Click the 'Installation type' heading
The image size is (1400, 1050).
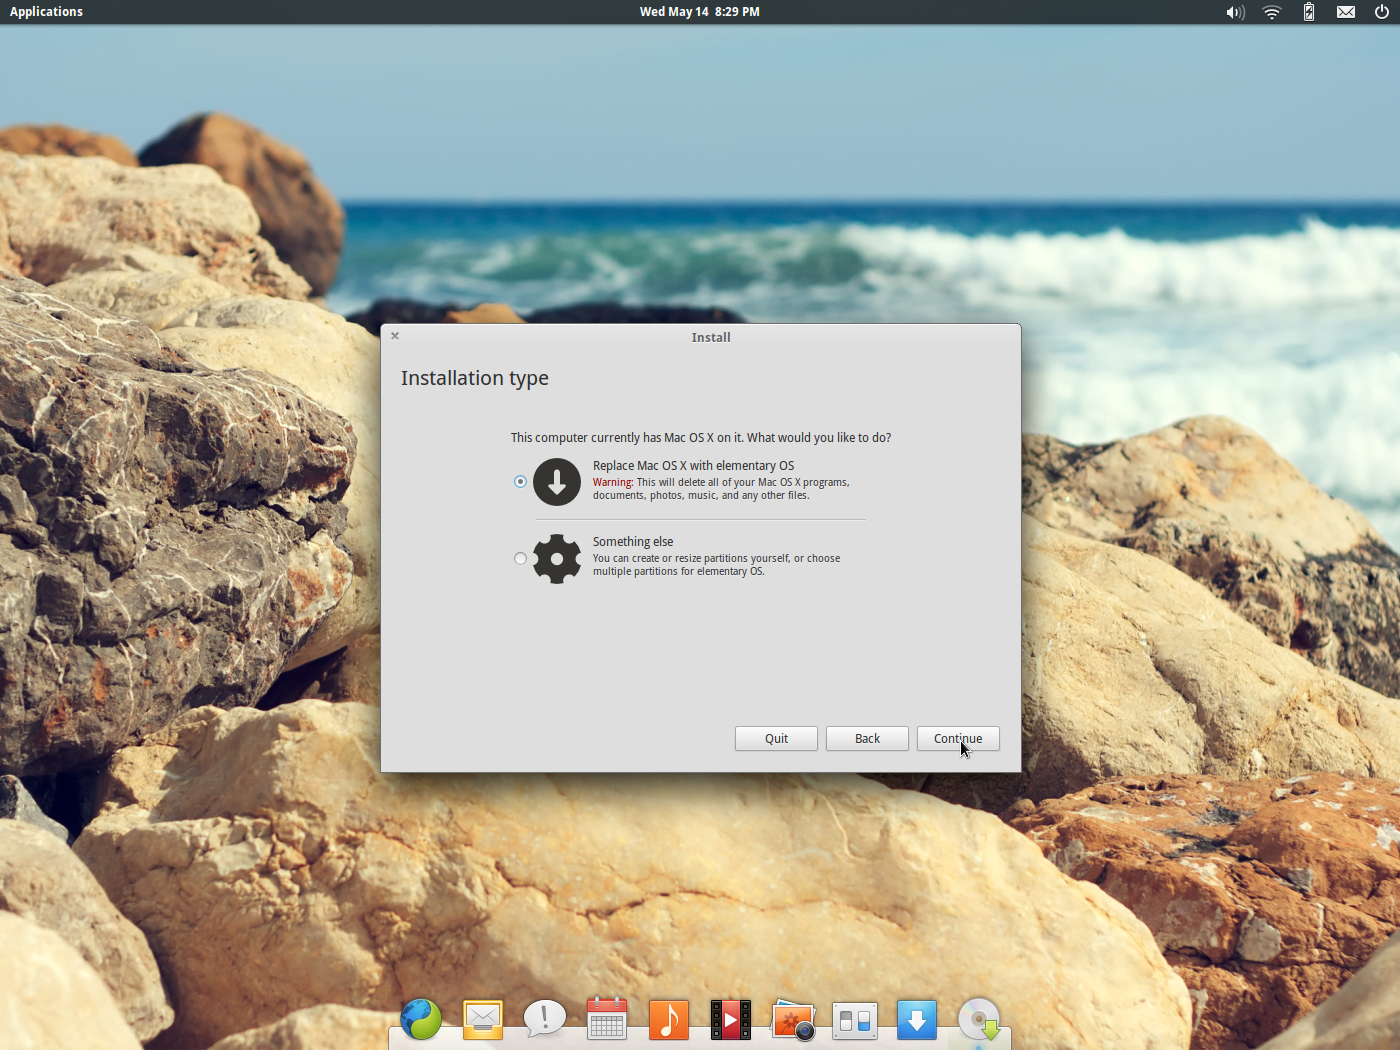click(475, 379)
